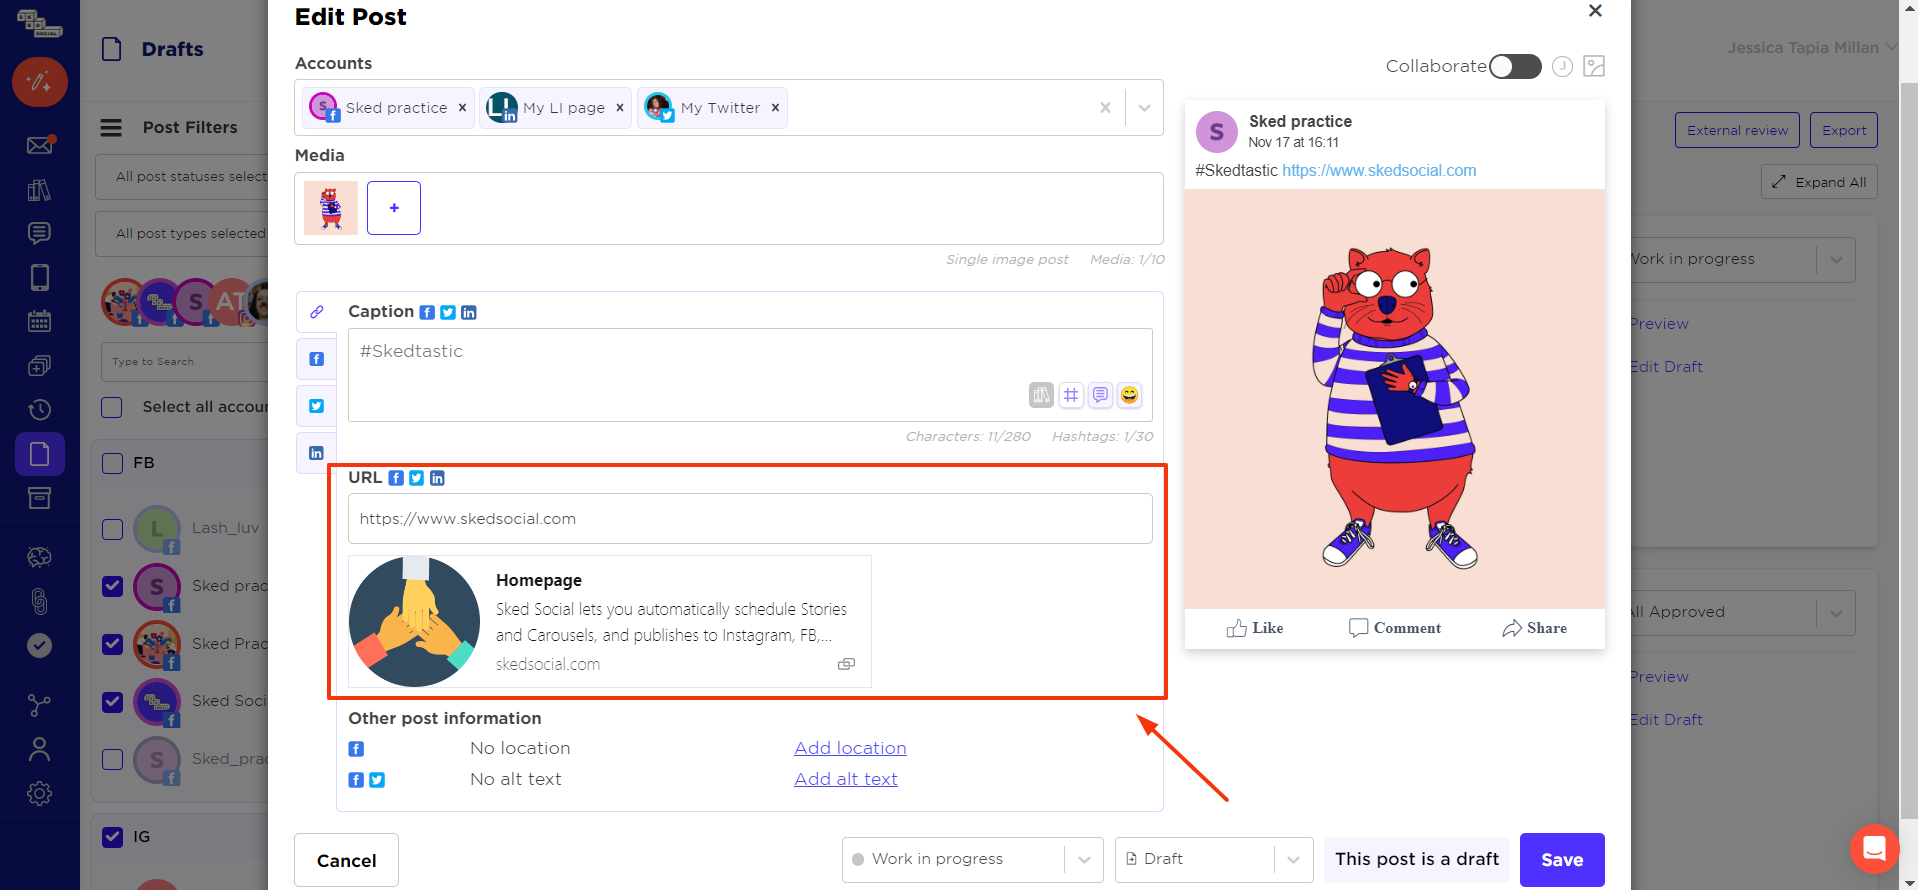Click the link preview edit icon near skedsocial.com

click(x=846, y=664)
